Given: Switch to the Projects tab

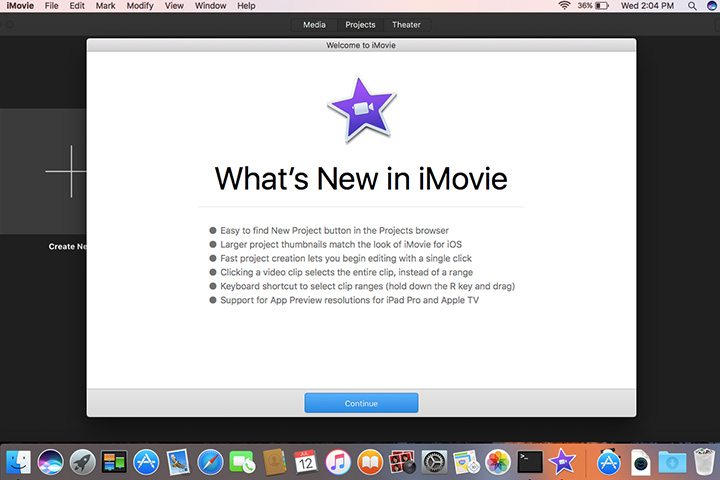Looking at the screenshot, I should click(360, 25).
